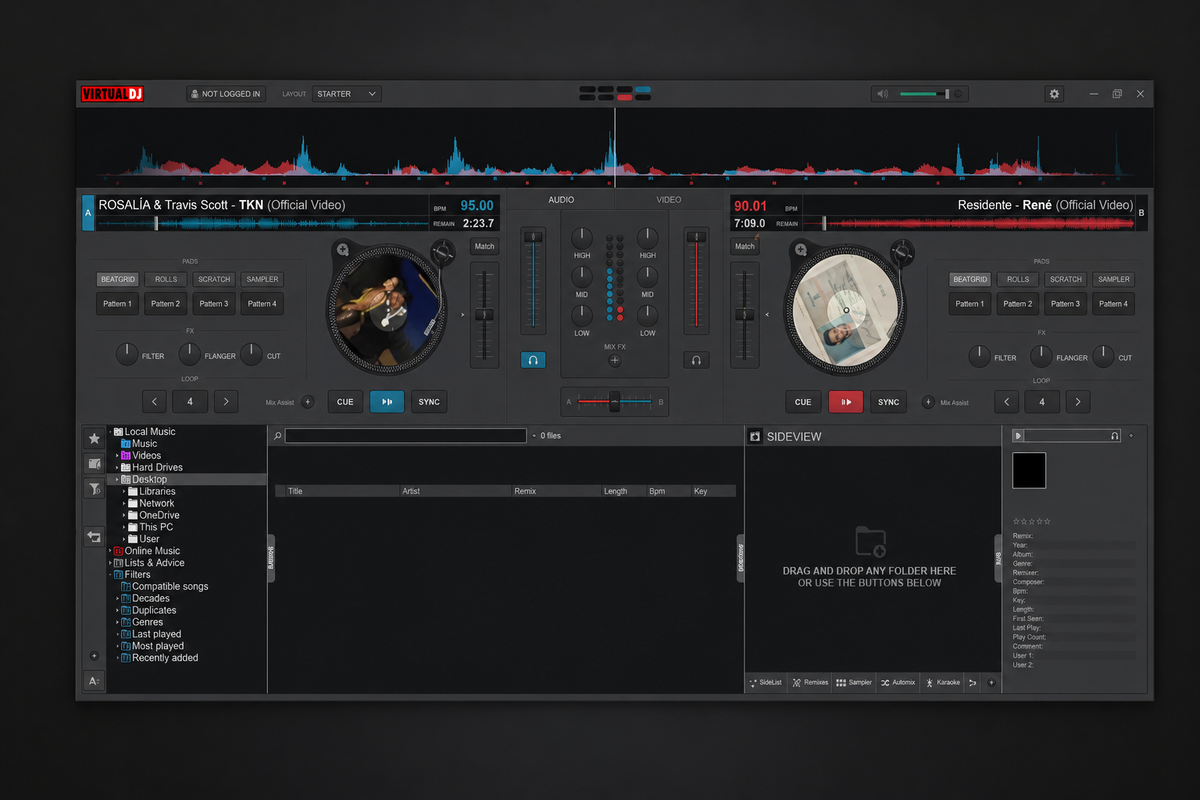Collapse the Filters node
Image resolution: width=1200 pixels, height=800 pixels.
pos(109,575)
